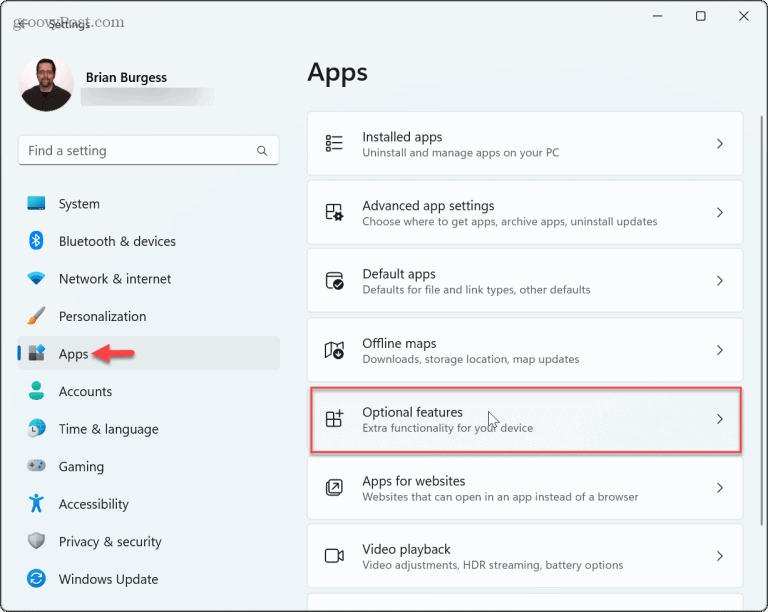Close the Settings window
Screen dimensions: 768x612
(744, 16)
